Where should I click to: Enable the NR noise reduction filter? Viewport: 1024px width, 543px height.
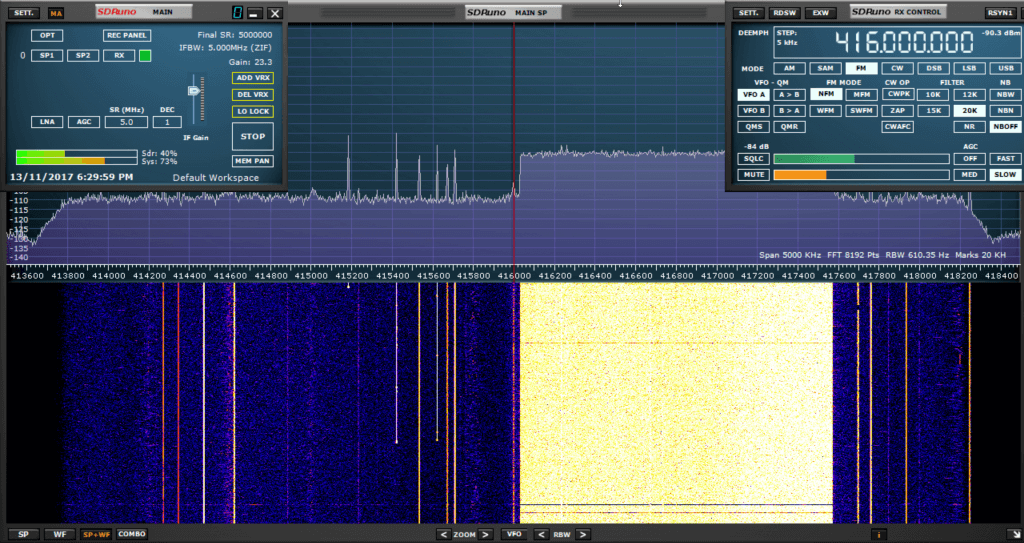[968, 127]
